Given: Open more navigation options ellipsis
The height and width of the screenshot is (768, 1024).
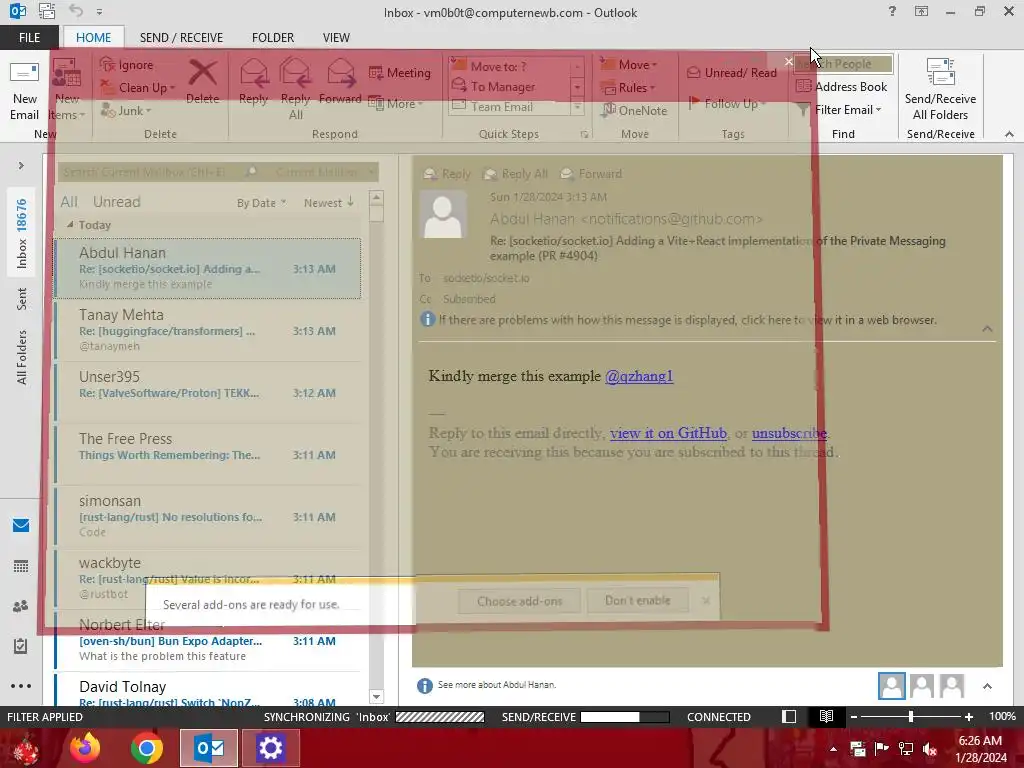Looking at the screenshot, I should click(21, 686).
